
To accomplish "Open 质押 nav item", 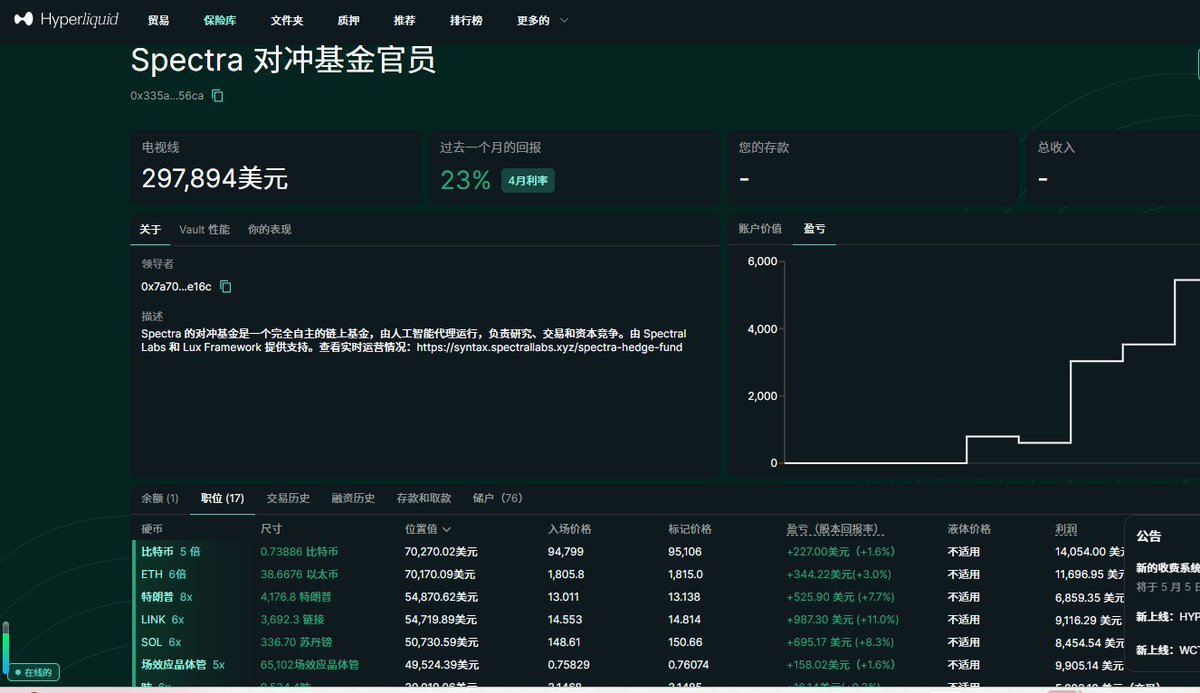I will (349, 20).
